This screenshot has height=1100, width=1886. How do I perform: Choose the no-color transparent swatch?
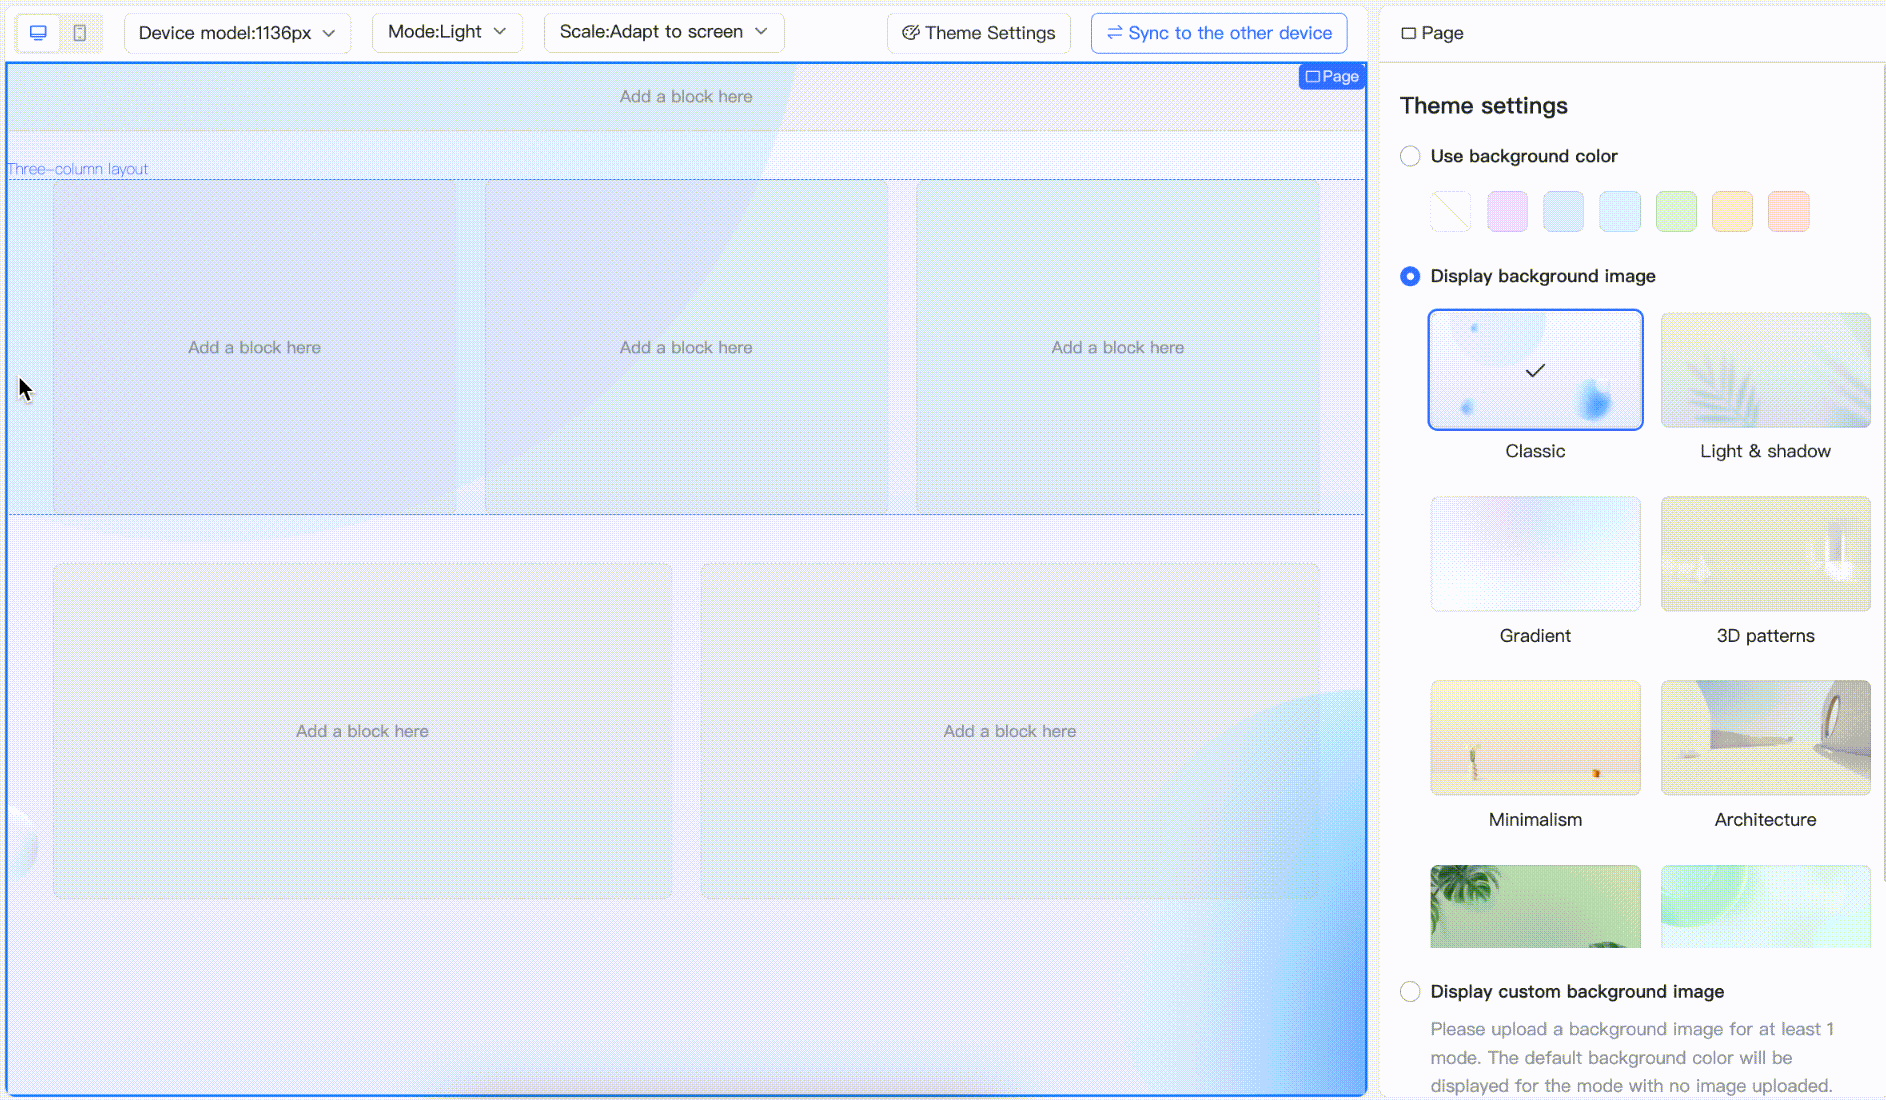1451,212
